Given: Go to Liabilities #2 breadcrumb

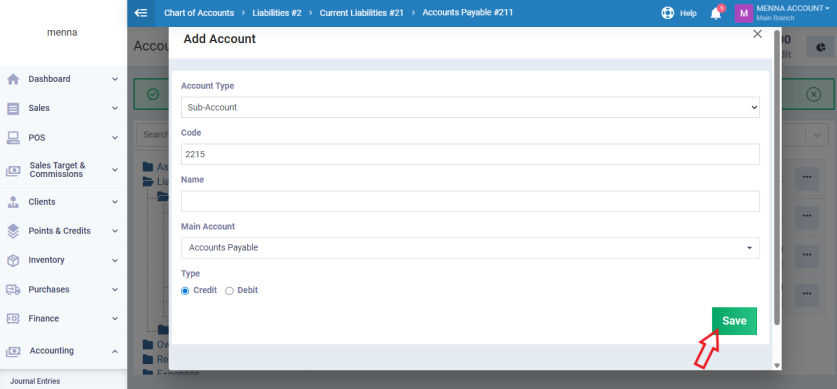Looking at the screenshot, I should (277, 12).
